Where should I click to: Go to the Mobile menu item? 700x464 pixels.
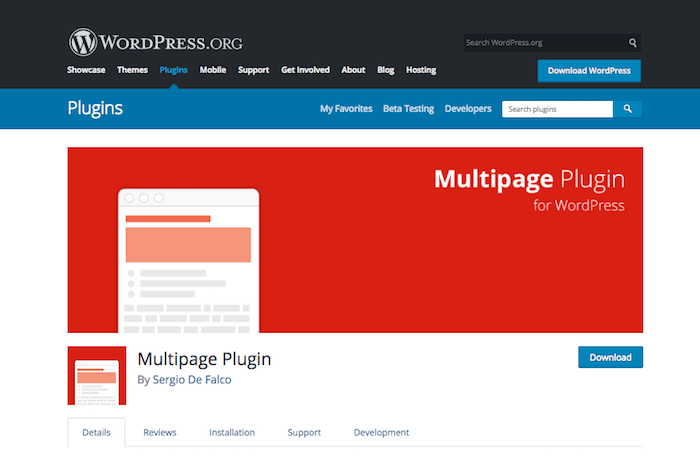click(213, 70)
